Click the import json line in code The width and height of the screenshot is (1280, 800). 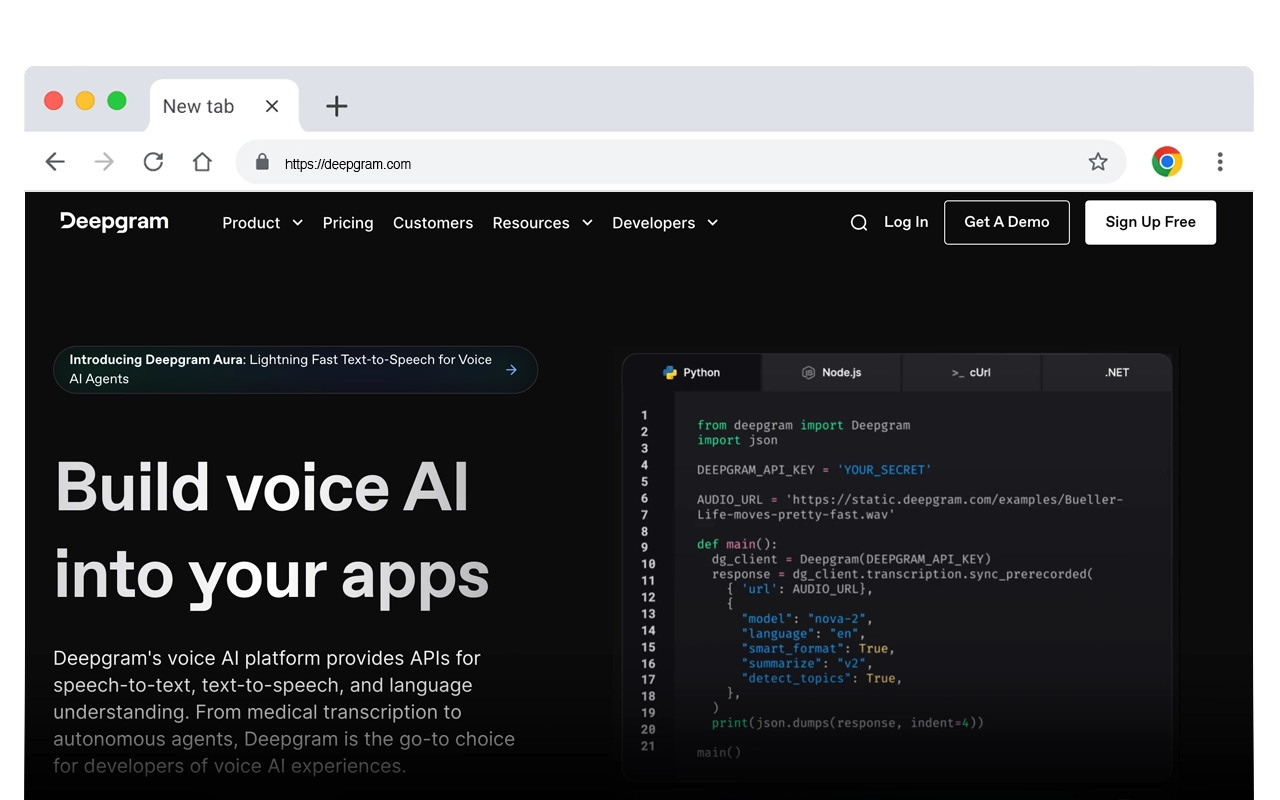coord(737,440)
